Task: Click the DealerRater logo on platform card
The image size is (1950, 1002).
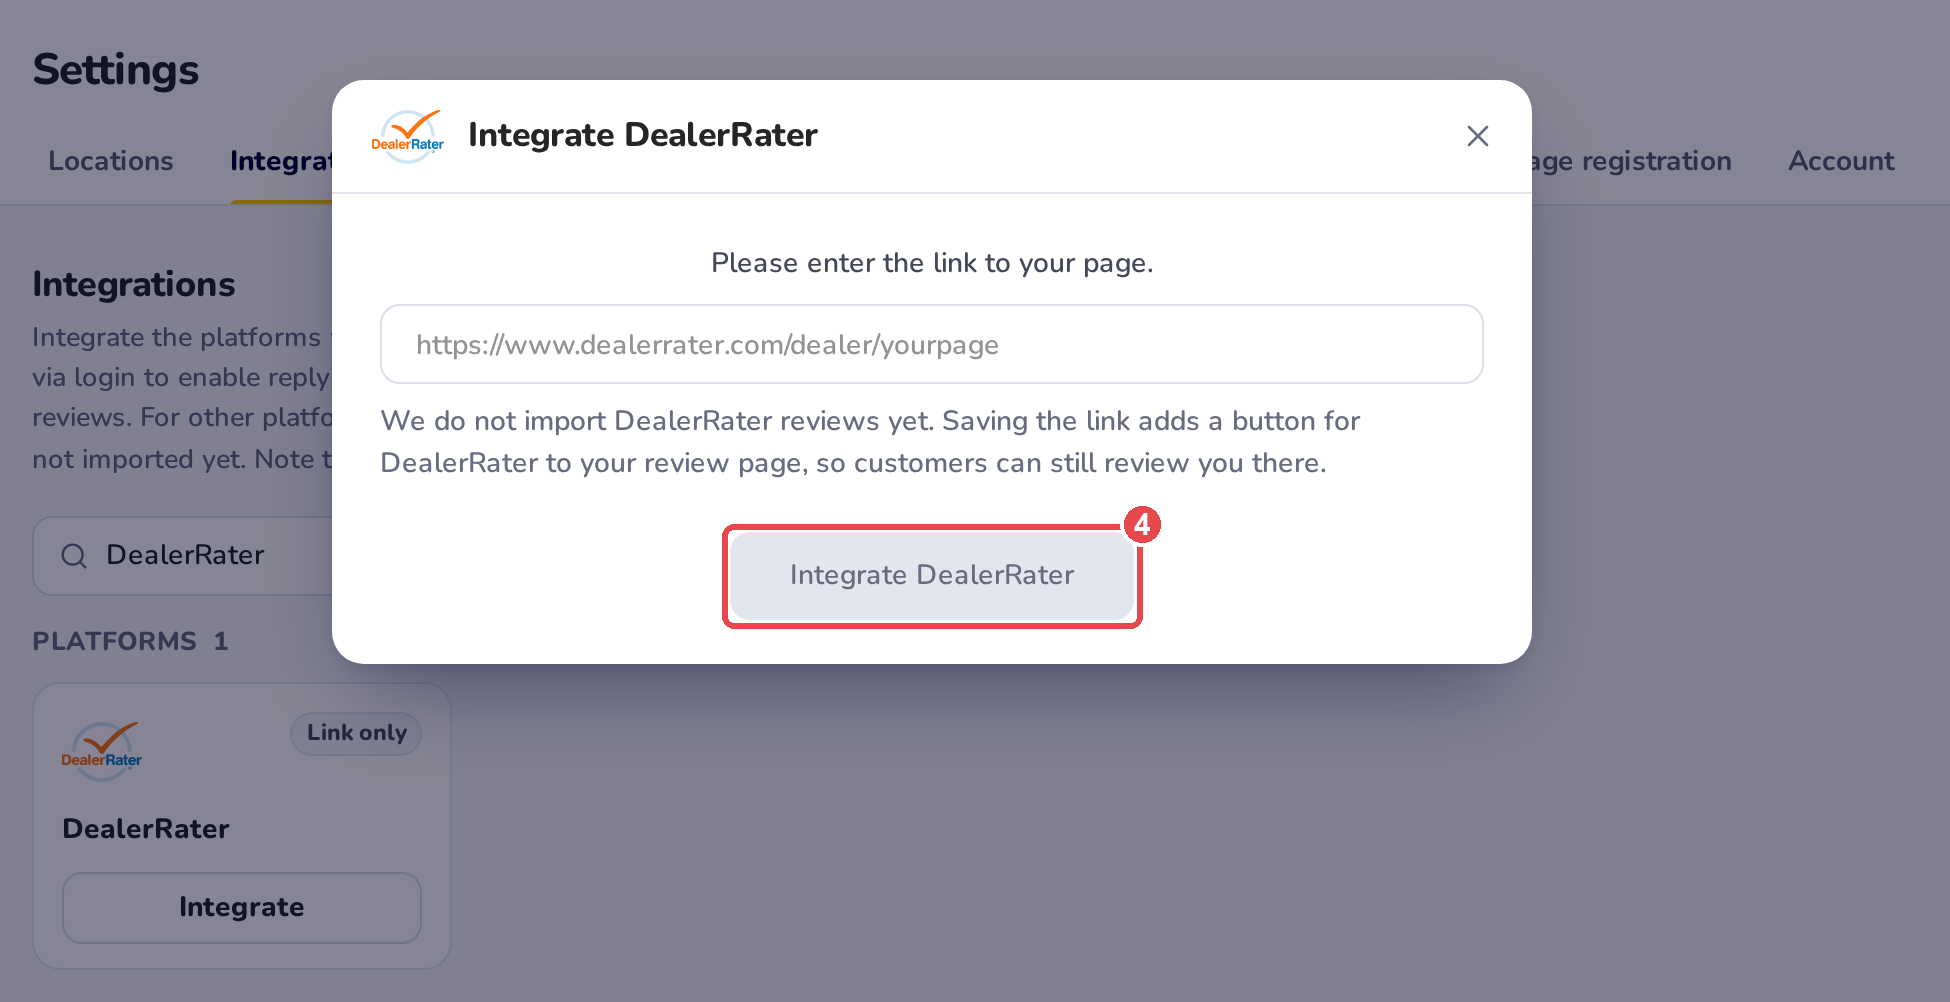Action: (102, 750)
